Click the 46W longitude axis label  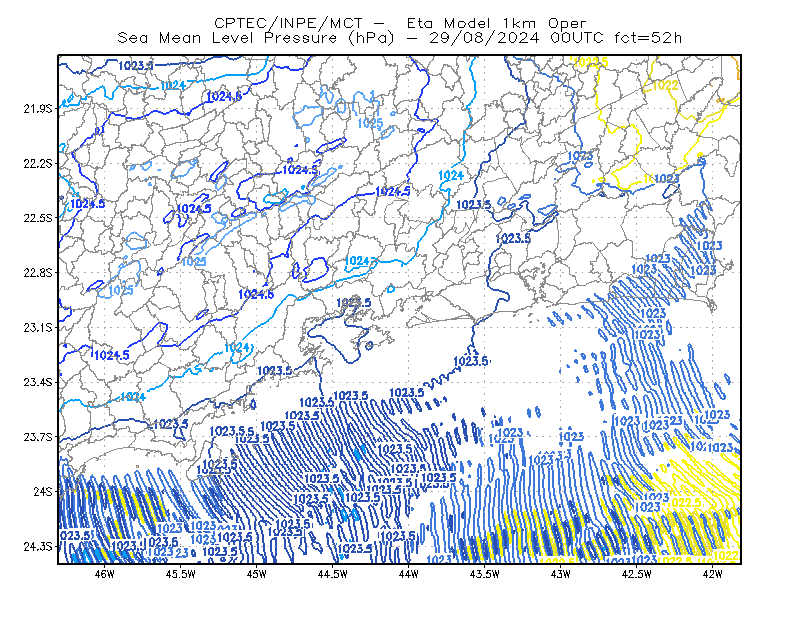pyautogui.click(x=105, y=574)
